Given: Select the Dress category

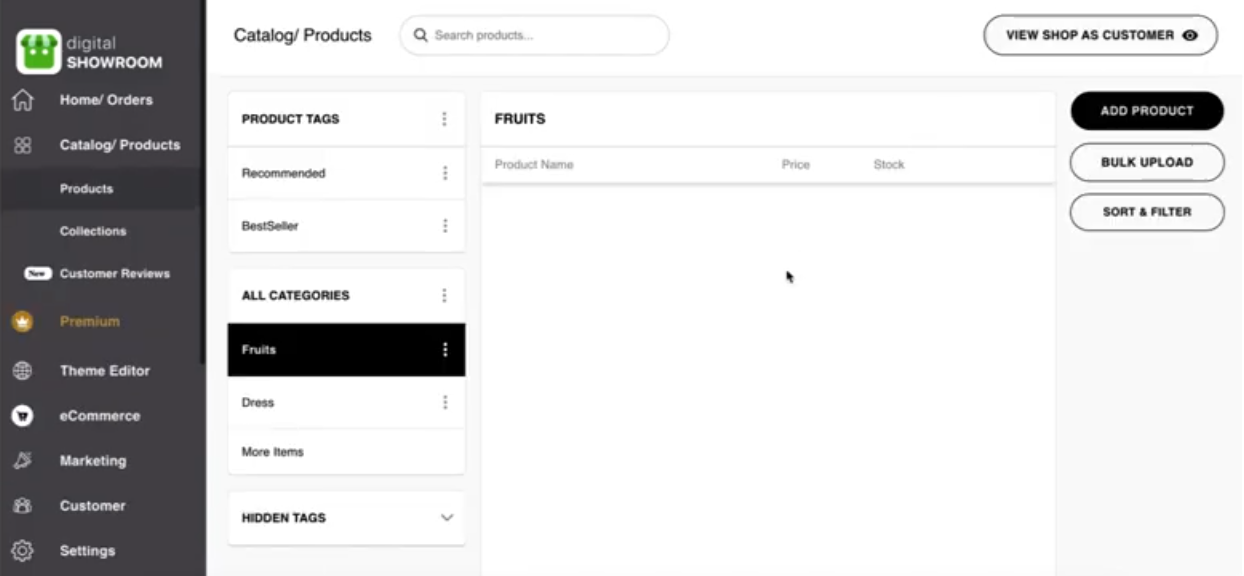Looking at the screenshot, I should (x=258, y=403).
